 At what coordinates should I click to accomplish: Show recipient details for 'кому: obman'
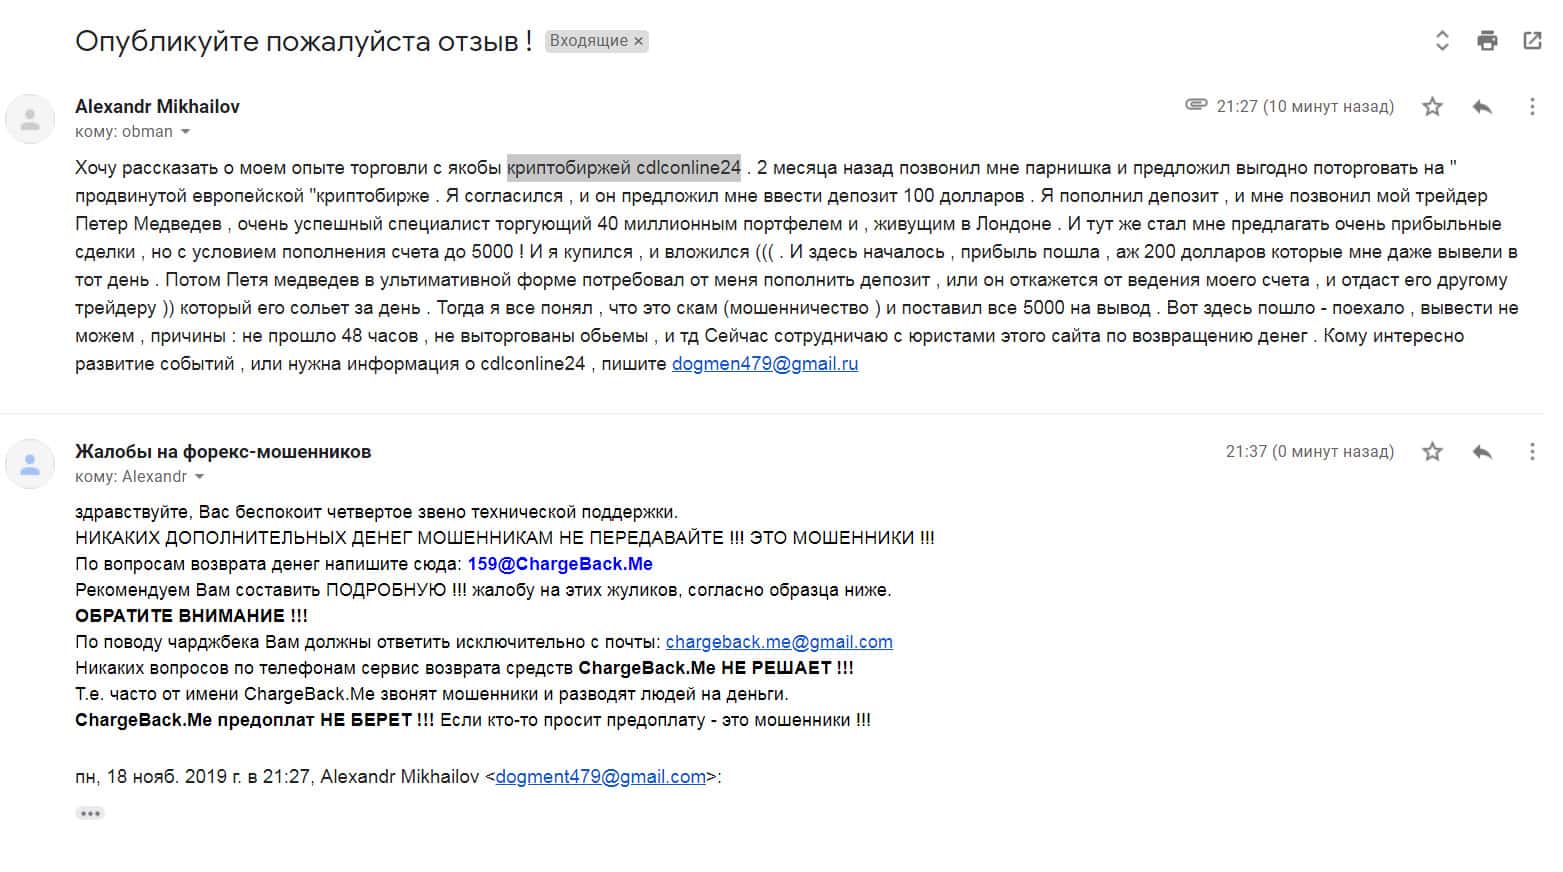coord(185,132)
